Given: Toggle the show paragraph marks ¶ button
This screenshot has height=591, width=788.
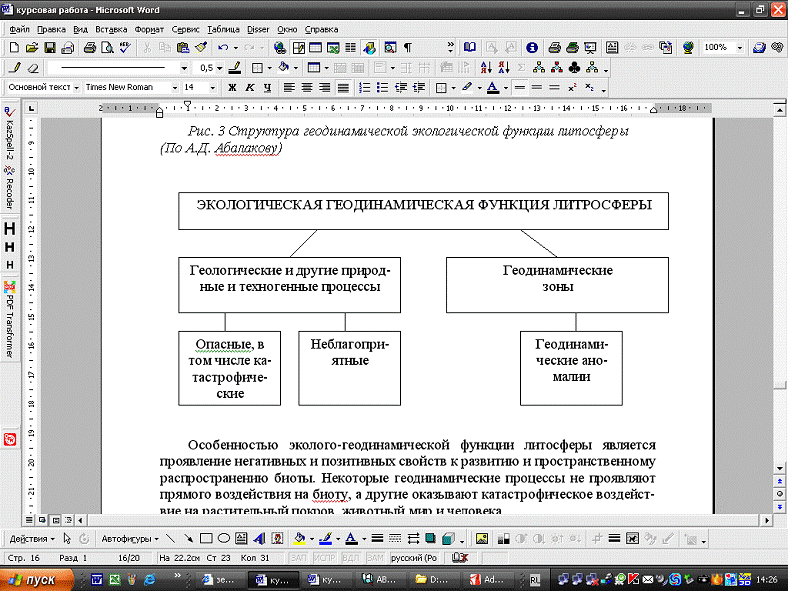Looking at the screenshot, I should click(x=408, y=47).
